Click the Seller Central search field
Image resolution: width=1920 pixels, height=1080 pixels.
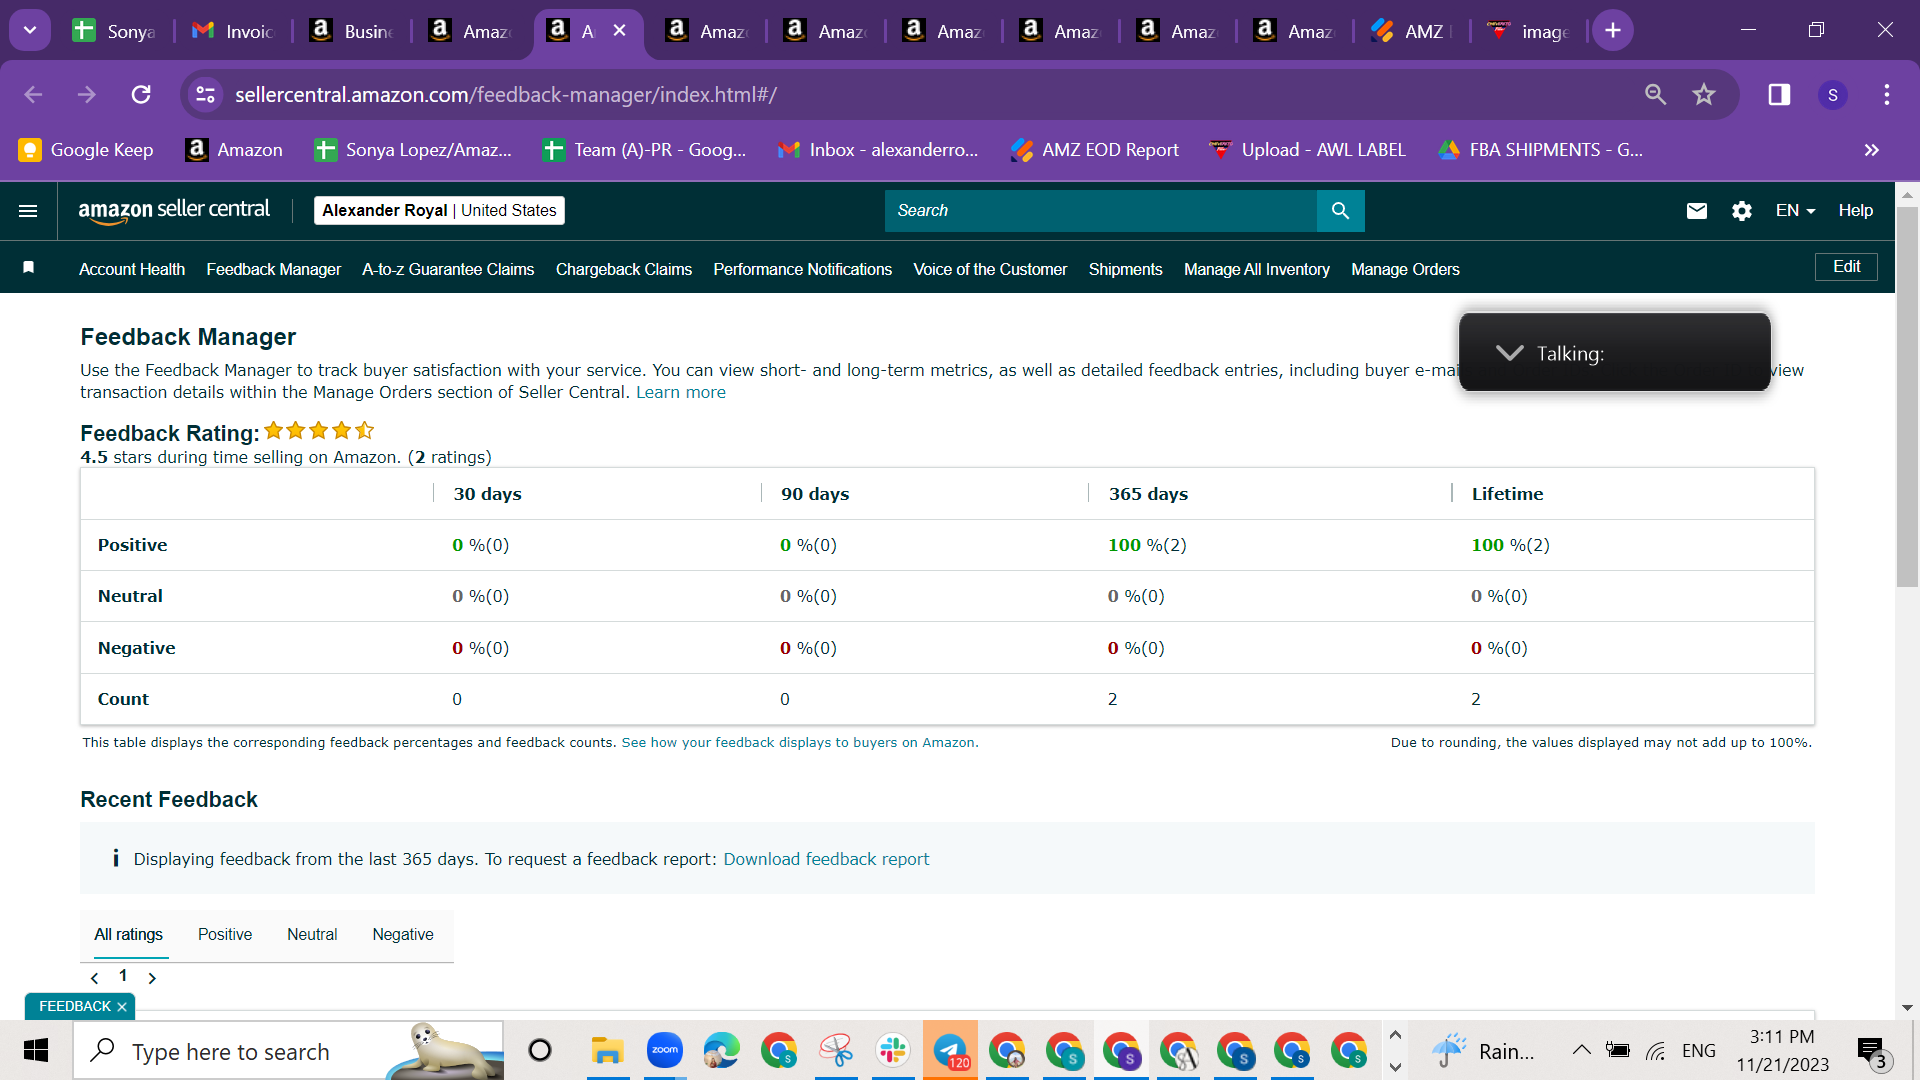[x=1100, y=211]
